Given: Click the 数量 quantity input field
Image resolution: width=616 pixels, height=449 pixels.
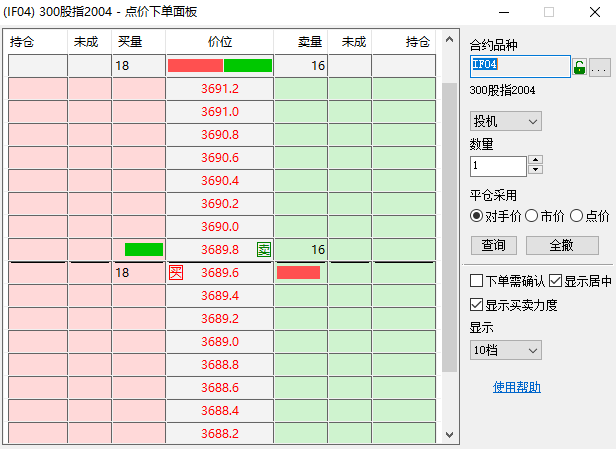Looking at the screenshot, I should point(498,166).
